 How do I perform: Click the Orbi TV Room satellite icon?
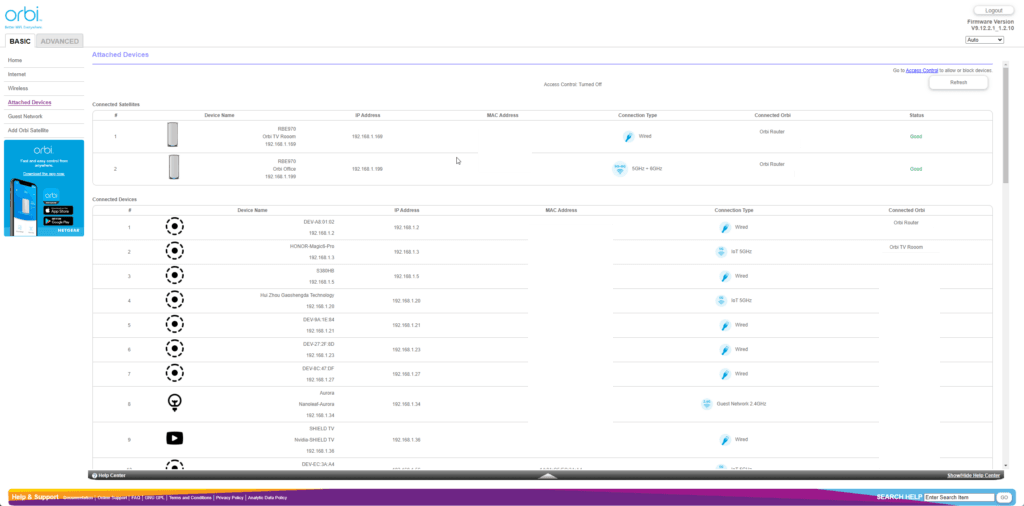[x=173, y=135]
